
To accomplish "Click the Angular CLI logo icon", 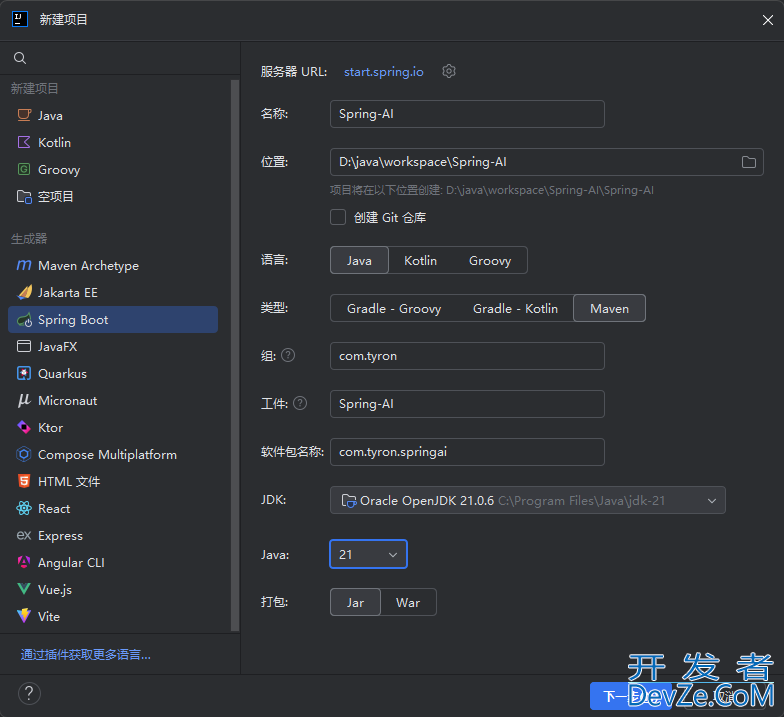I will point(24,562).
